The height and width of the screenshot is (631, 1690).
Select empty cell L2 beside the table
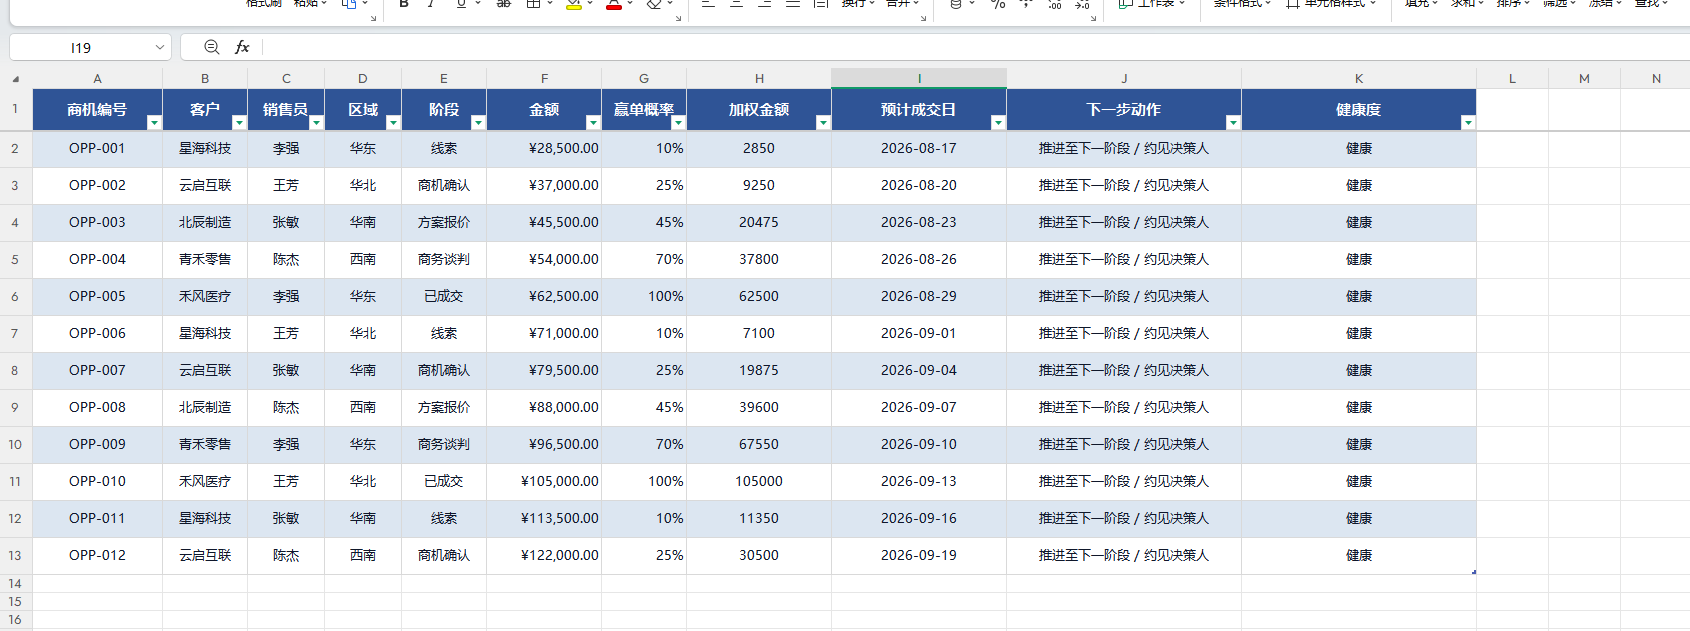pyautogui.click(x=1512, y=148)
